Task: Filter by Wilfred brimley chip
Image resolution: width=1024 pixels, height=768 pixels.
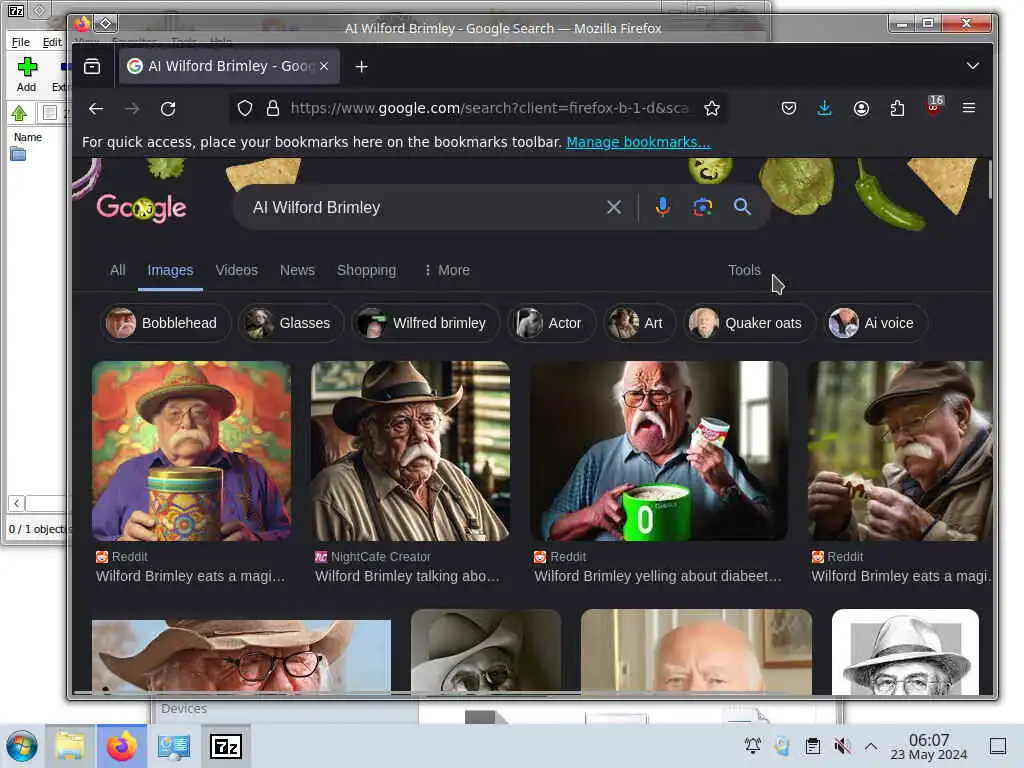Action: (425, 323)
